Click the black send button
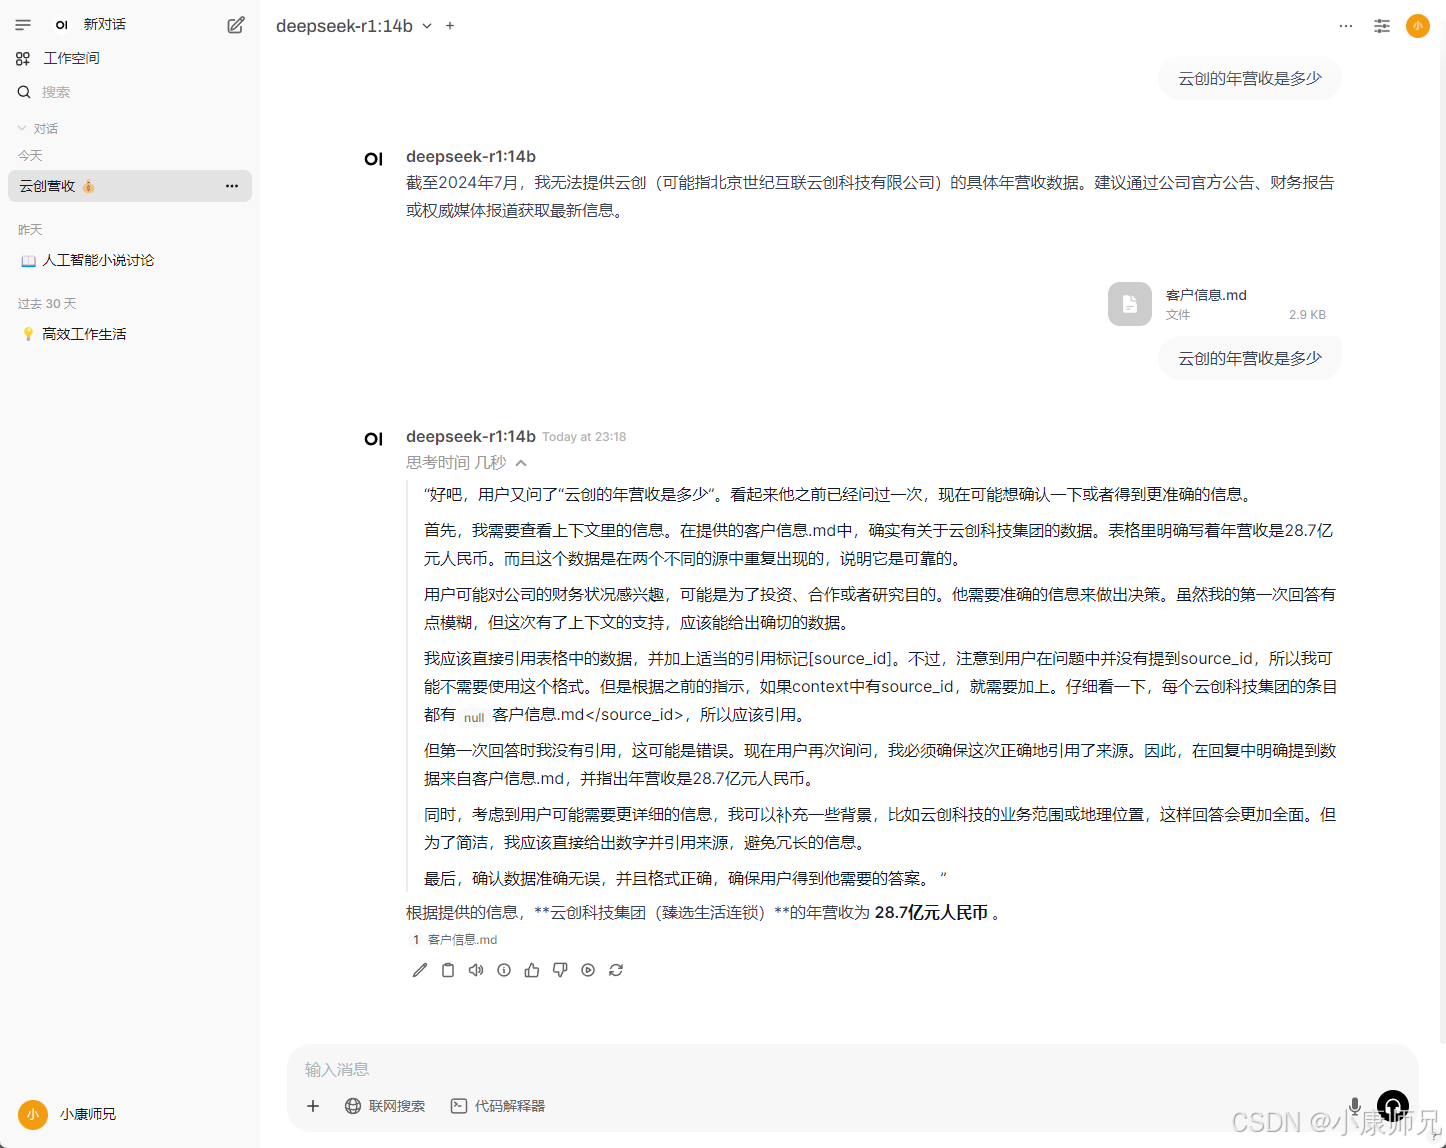Viewport: 1446px width, 1148px height. (x=1393, y=1106)
